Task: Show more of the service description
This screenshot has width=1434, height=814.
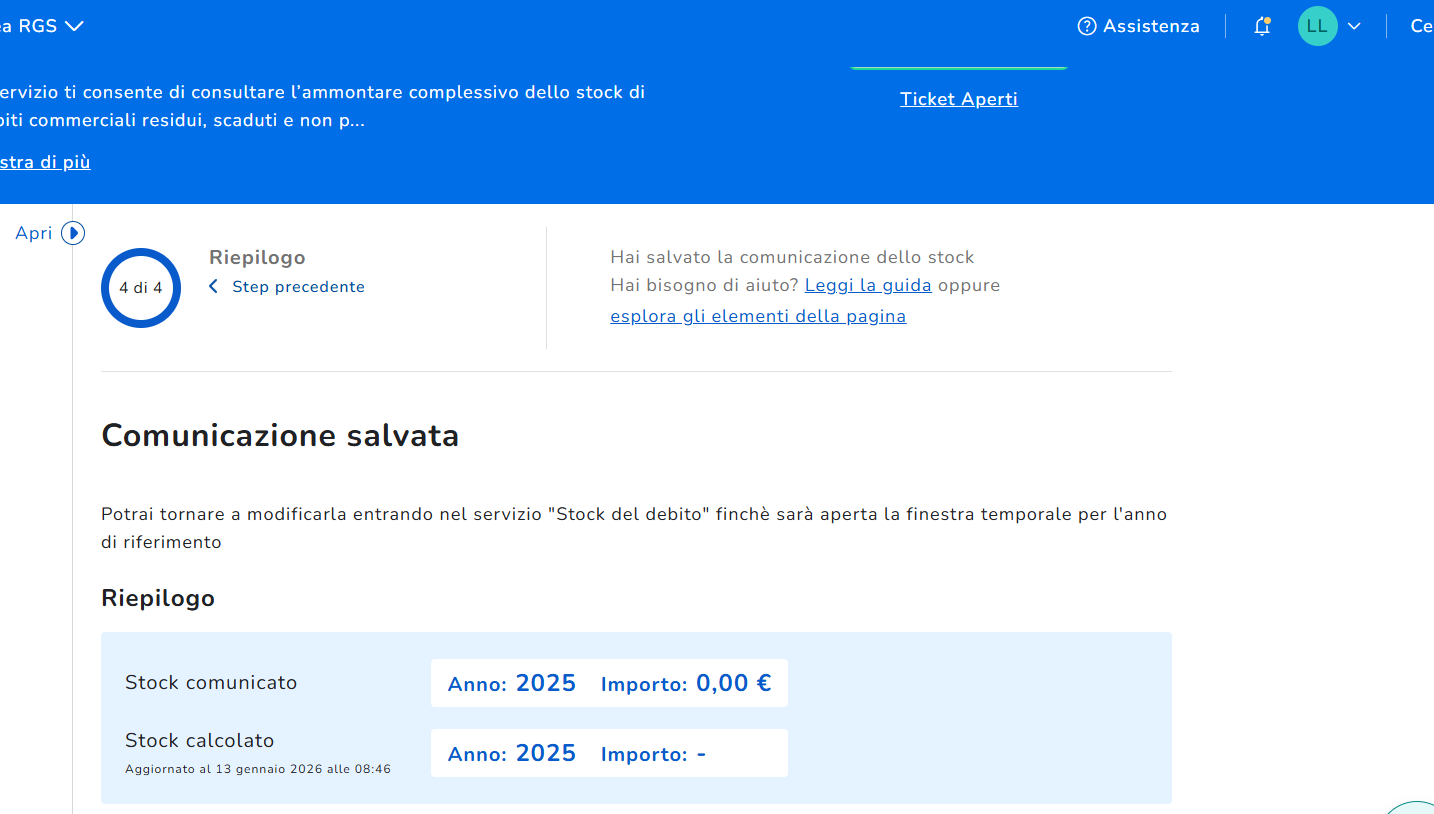Action: [x=45, y=162]
